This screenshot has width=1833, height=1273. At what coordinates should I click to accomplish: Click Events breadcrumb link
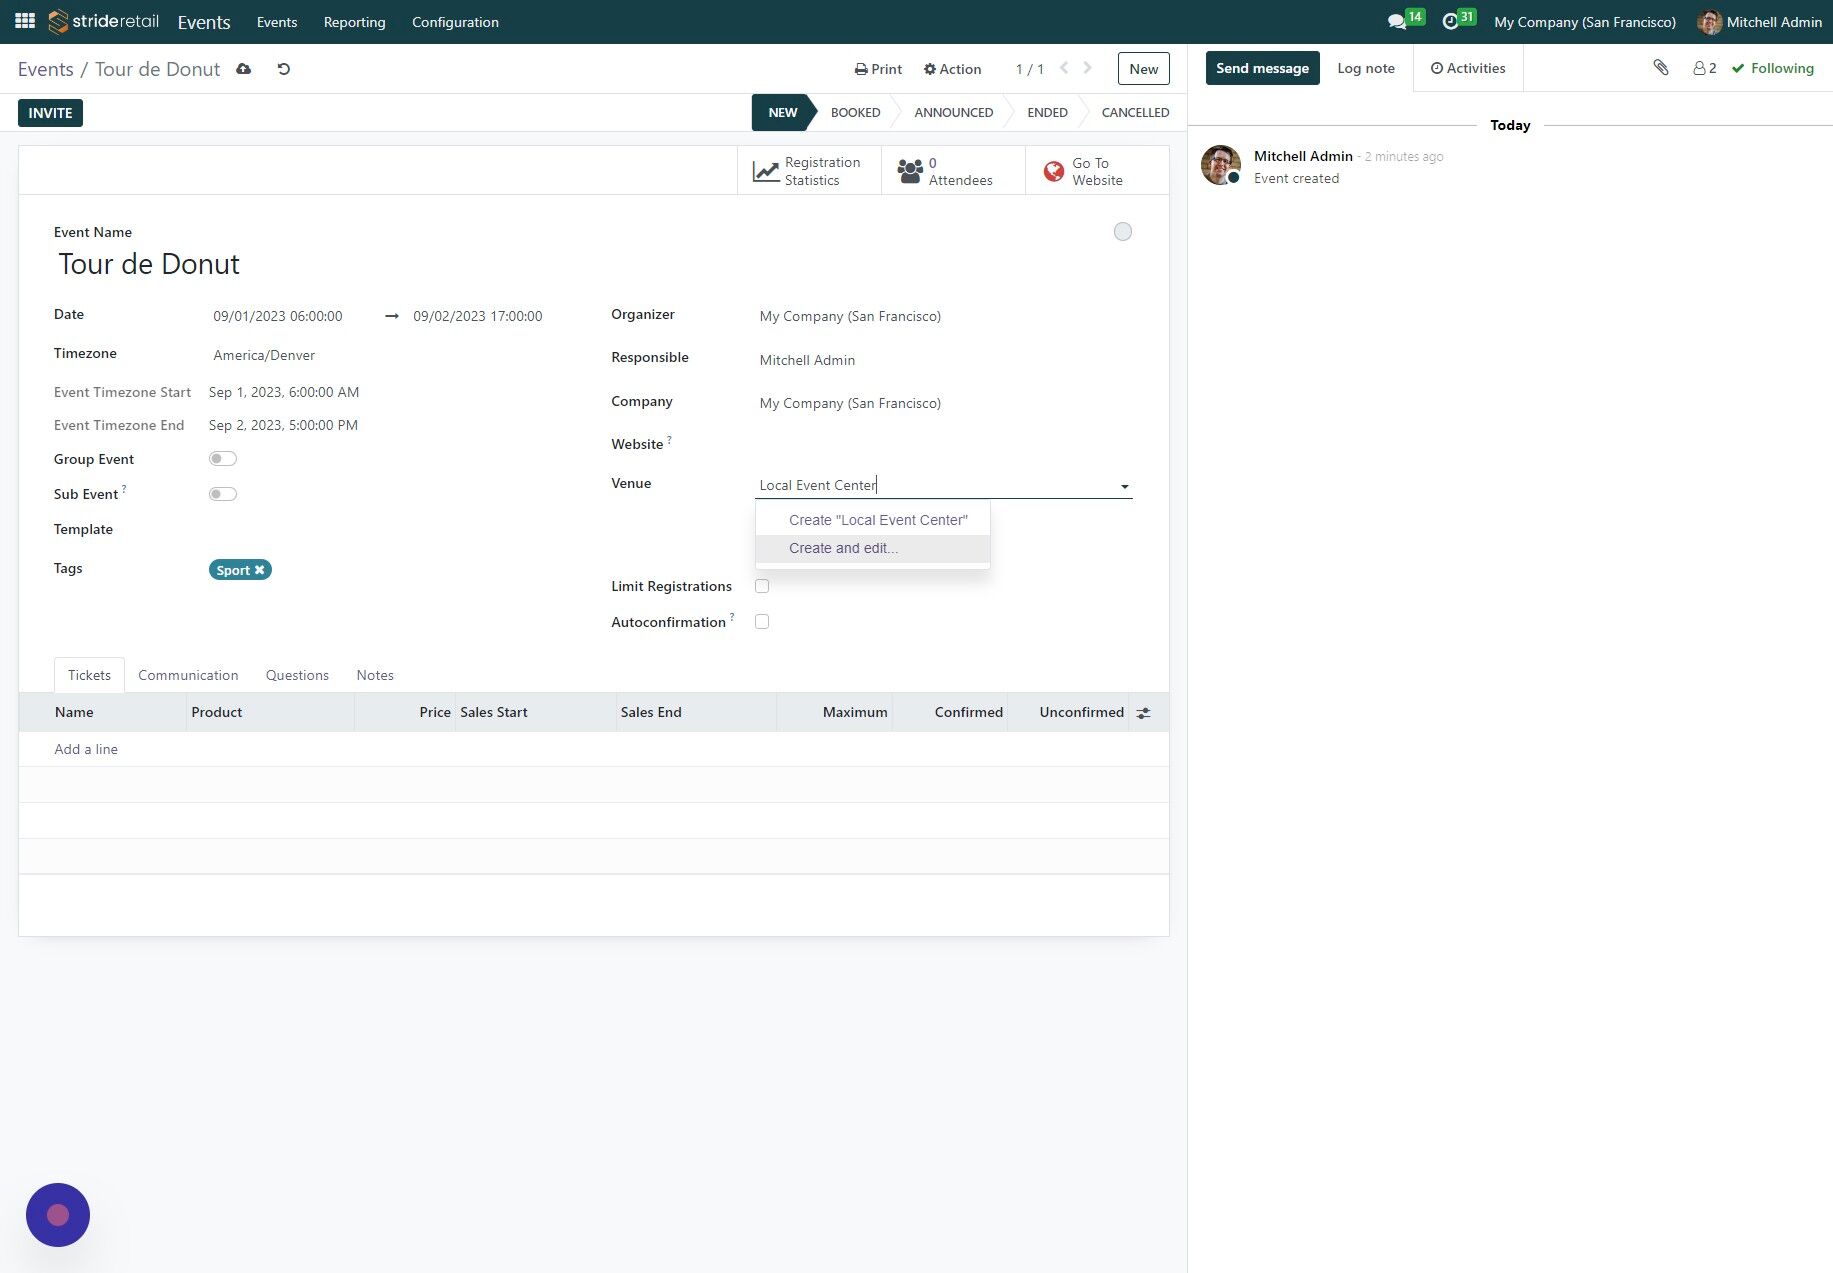pyautogui.click(x=46, y=69)
